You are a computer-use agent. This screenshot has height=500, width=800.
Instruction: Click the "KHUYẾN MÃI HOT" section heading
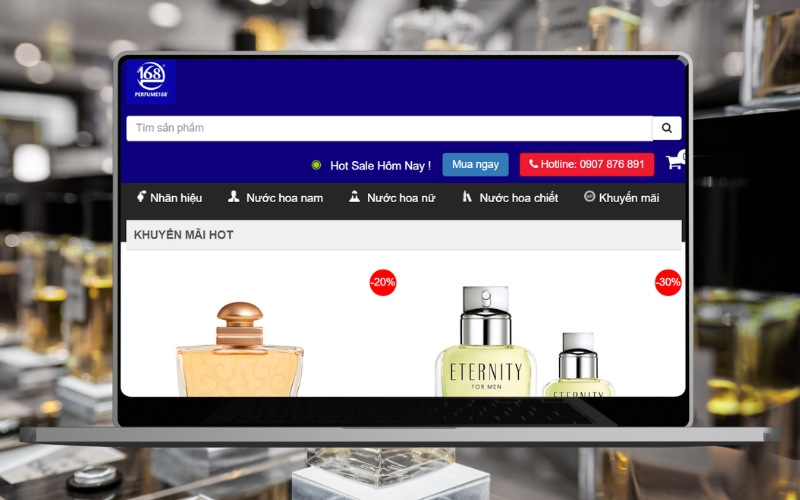point(184,235)
